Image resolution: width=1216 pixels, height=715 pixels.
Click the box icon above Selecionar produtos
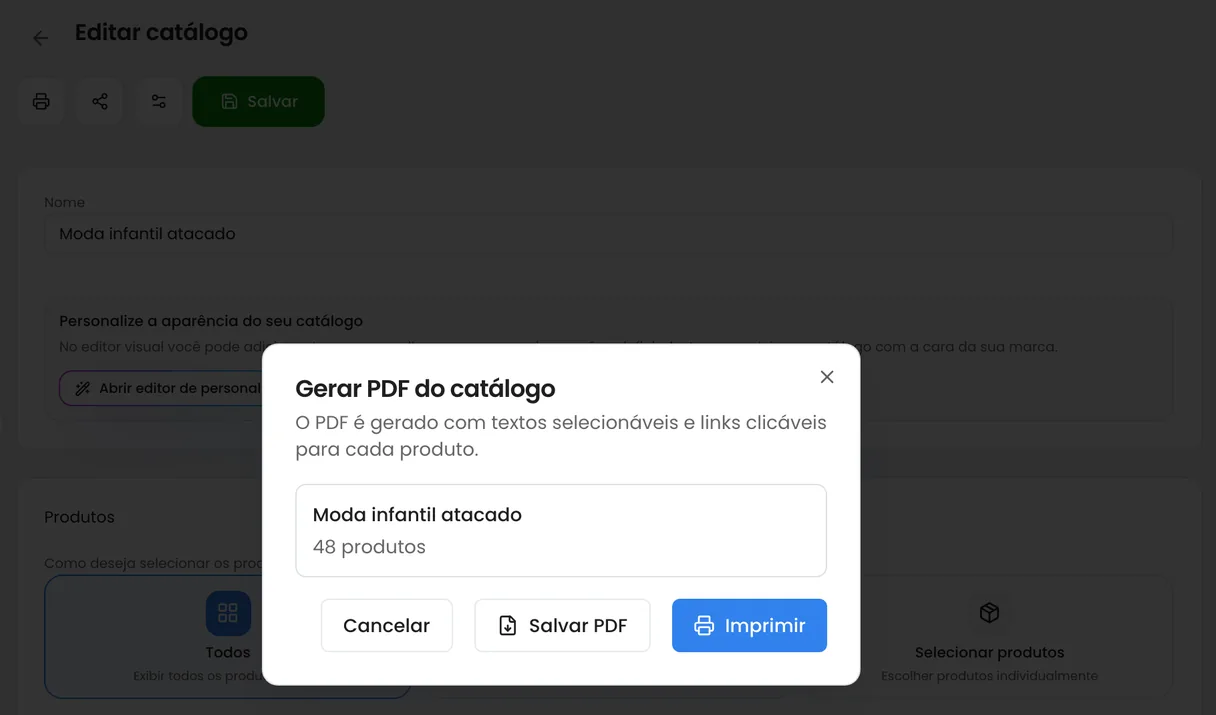tap(989, 613)
